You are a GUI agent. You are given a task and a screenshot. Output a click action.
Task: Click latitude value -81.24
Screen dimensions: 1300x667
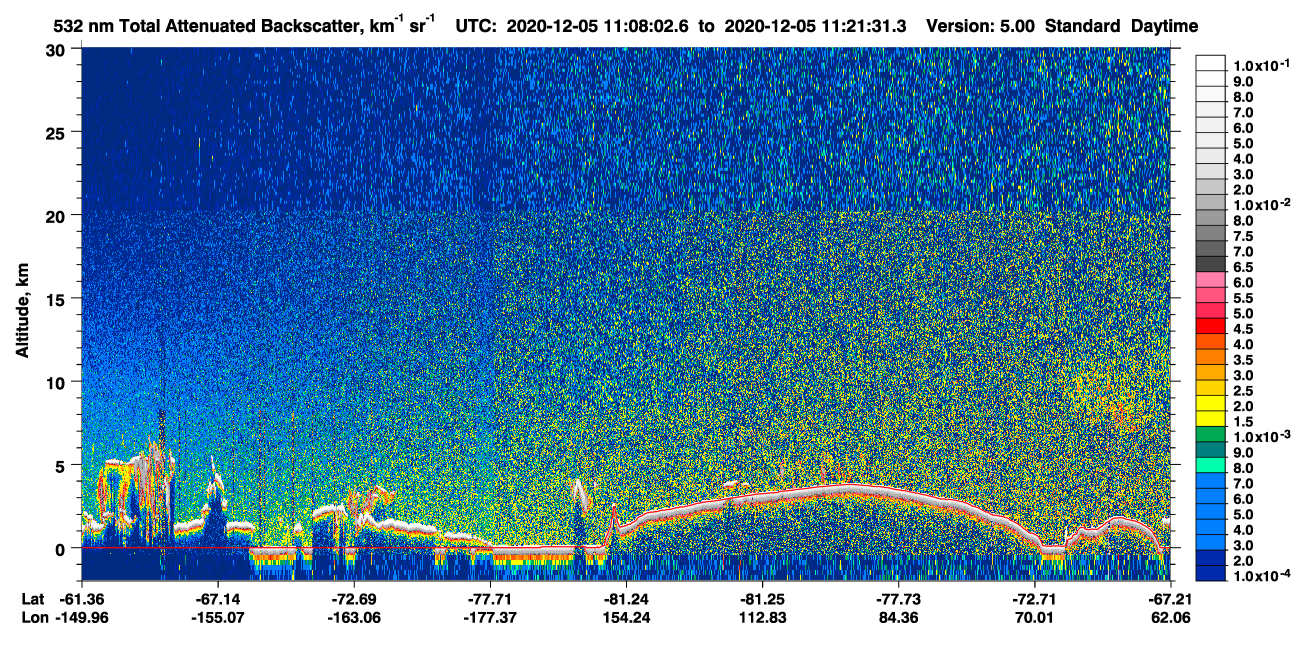coord(625,599)
